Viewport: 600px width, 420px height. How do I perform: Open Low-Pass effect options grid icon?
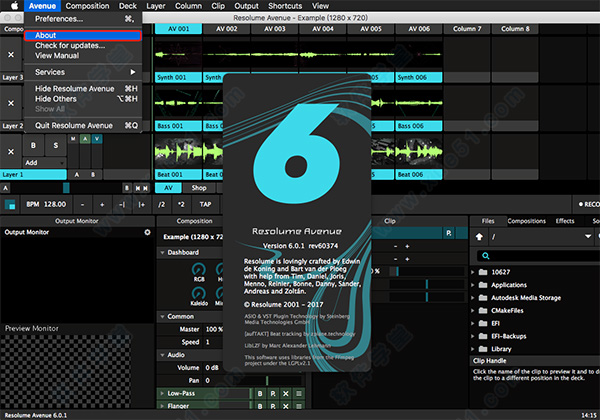(x=299, y=394)
